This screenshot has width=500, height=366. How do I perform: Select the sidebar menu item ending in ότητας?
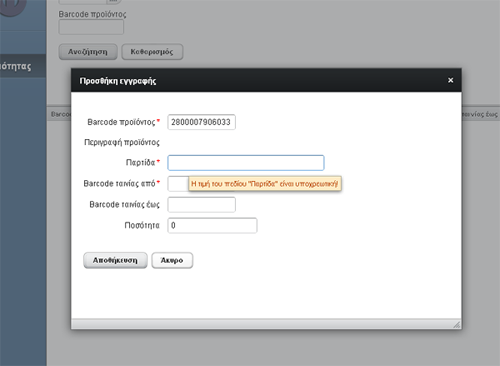click(23, 66)
